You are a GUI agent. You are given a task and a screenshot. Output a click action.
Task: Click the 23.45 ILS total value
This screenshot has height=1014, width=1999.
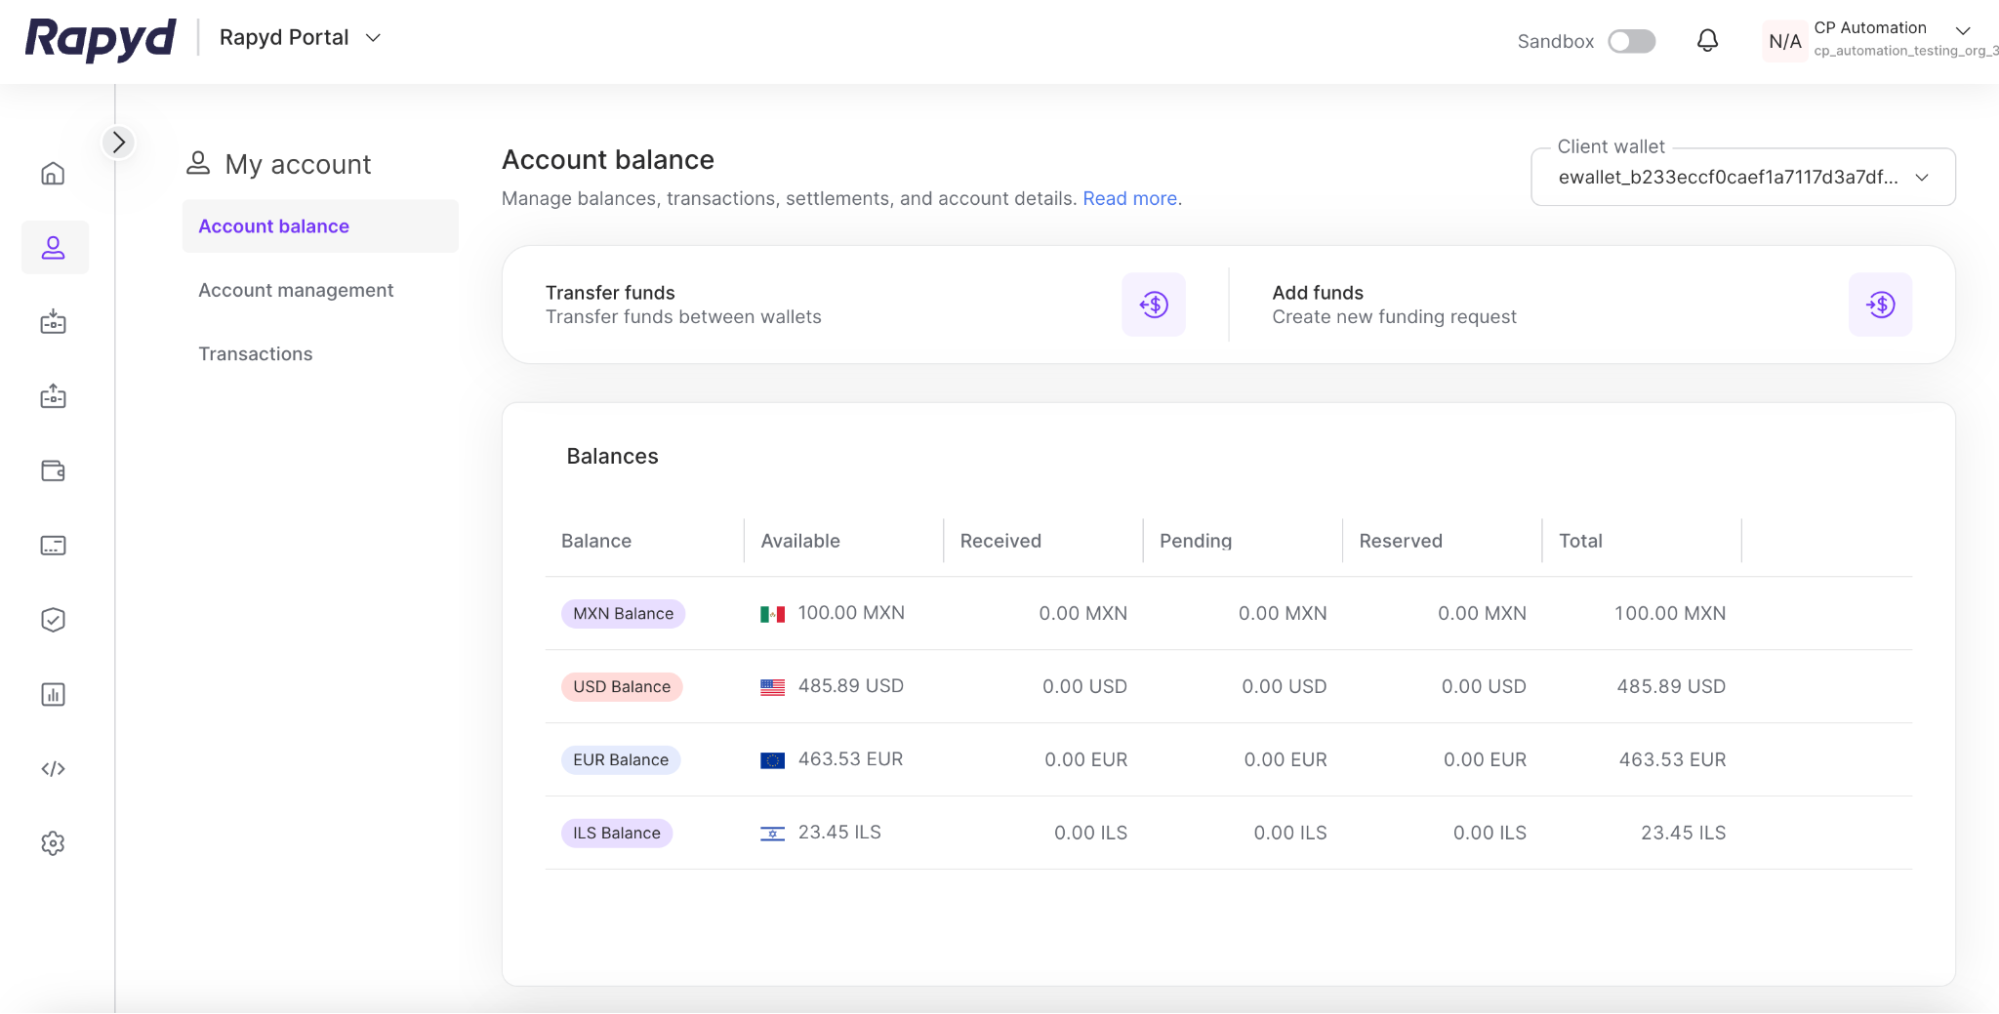tap(1683, 832)
